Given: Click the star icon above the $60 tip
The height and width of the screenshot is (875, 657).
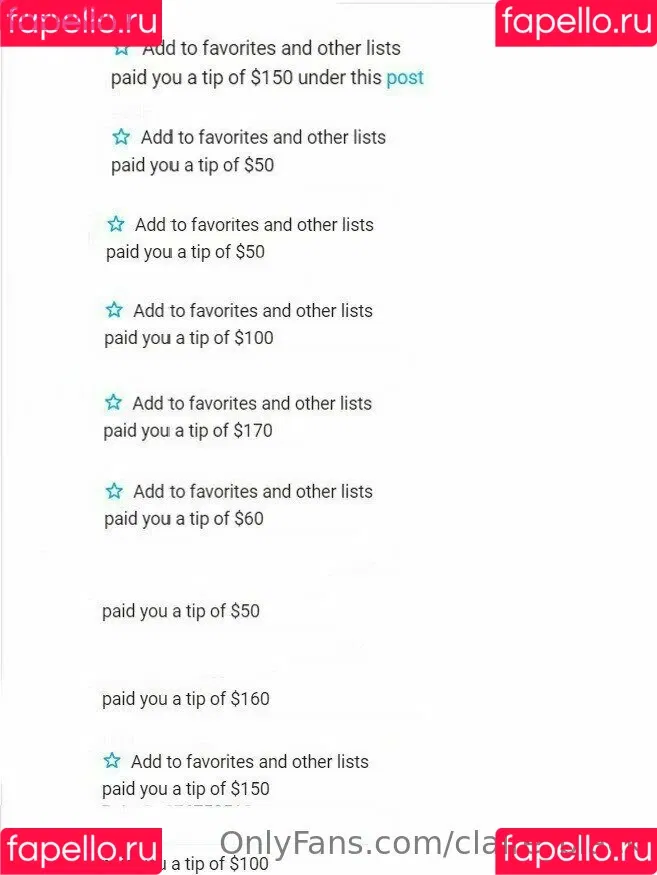Looking at the screenshot, I should tap(114, 491).
